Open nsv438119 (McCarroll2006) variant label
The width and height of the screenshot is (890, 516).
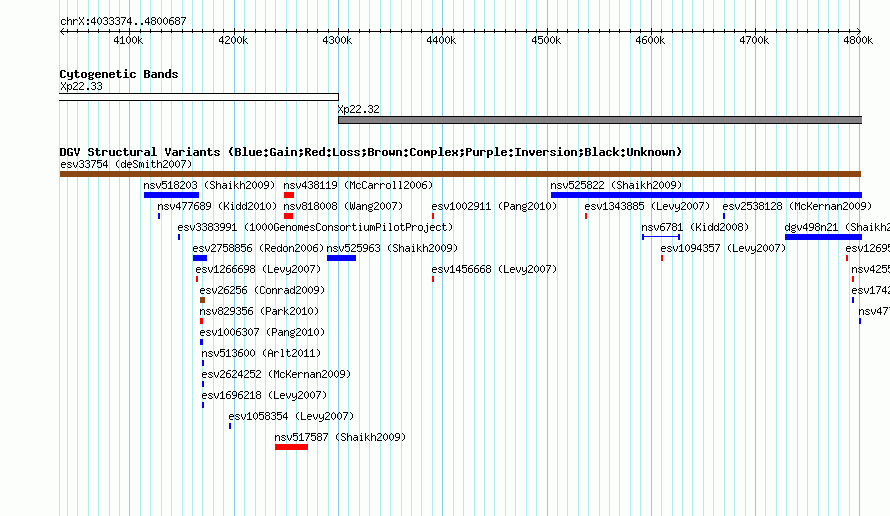(358, 186)
